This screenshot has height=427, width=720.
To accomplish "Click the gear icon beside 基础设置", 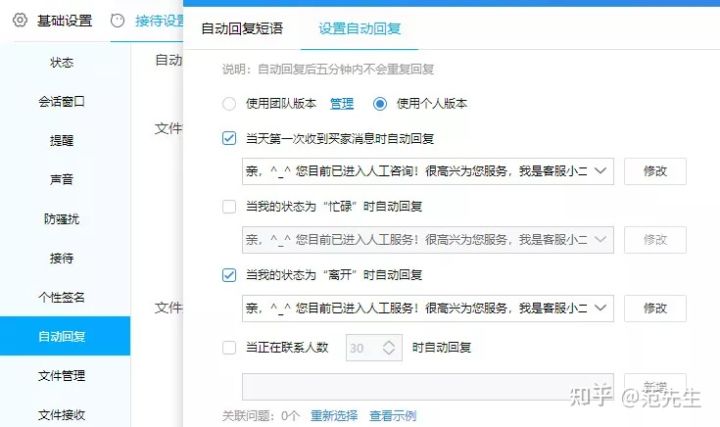I will (20, 20).
